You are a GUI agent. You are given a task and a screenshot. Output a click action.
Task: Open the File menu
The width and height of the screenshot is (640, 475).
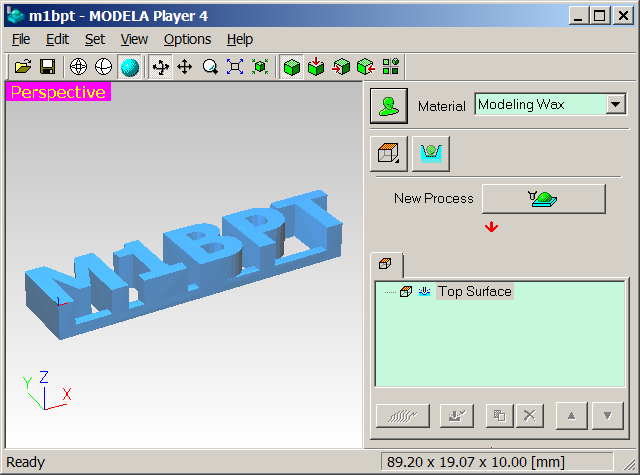click(x=21, y=39)
